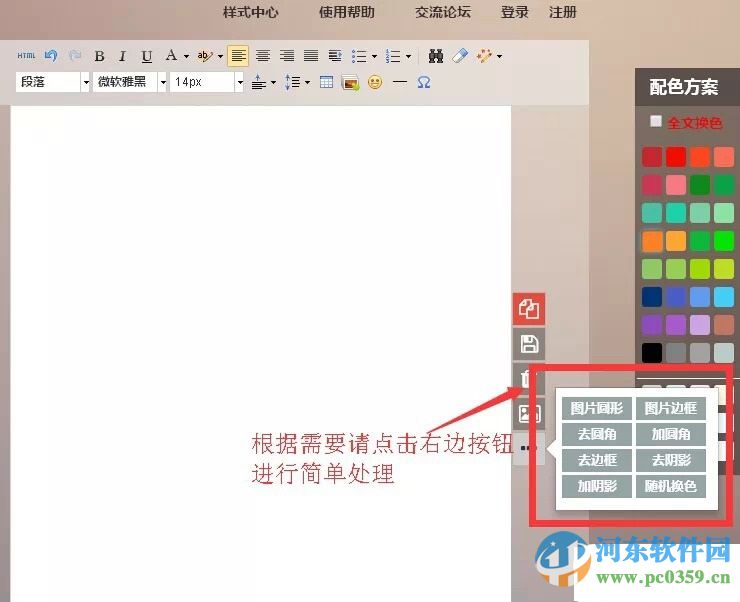Click the red copy content button
740x602 pixels.
pos(529,309)
